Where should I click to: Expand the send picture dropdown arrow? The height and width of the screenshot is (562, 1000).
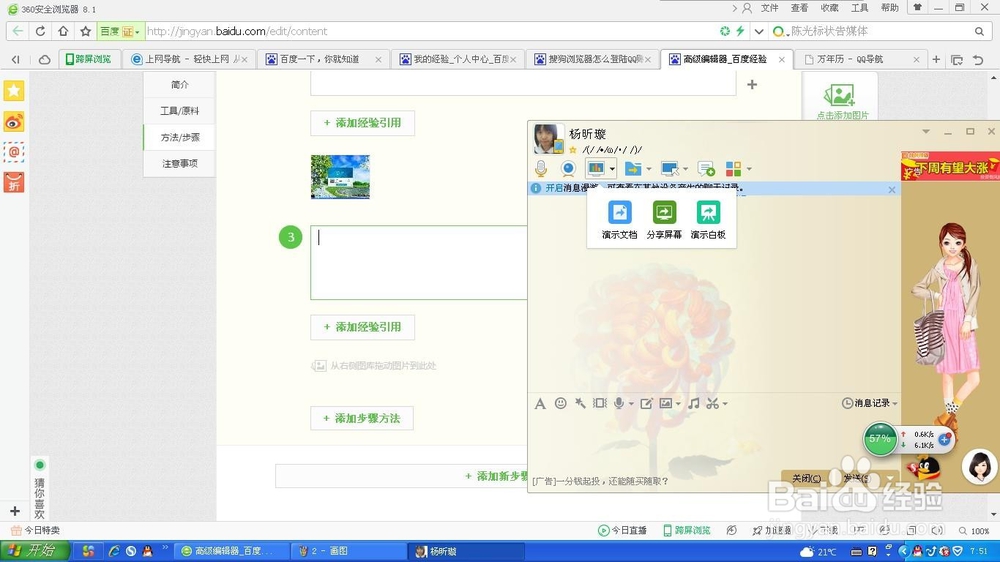[x=678, y=404]
